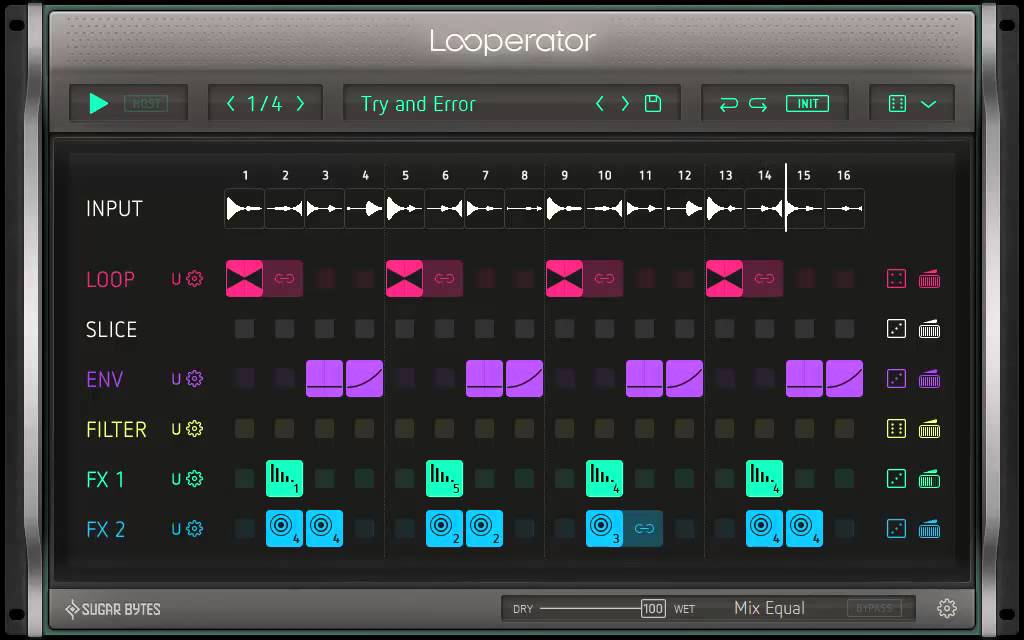Click the playhead marker near step 15
The height and width of the screenshot is (640, 1024).
click(786, 197)
